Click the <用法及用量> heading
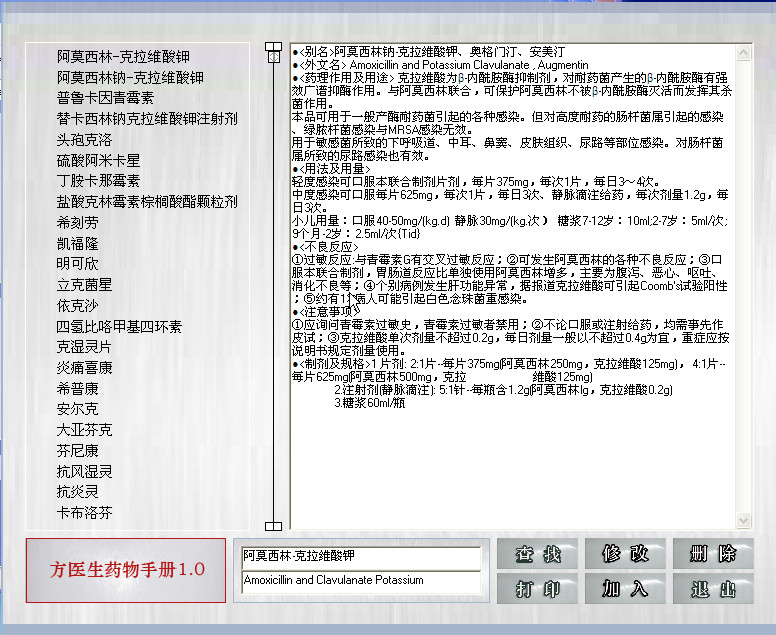This screenshot has width=776, height=635. pyautogui.click(x=335, y=169)
